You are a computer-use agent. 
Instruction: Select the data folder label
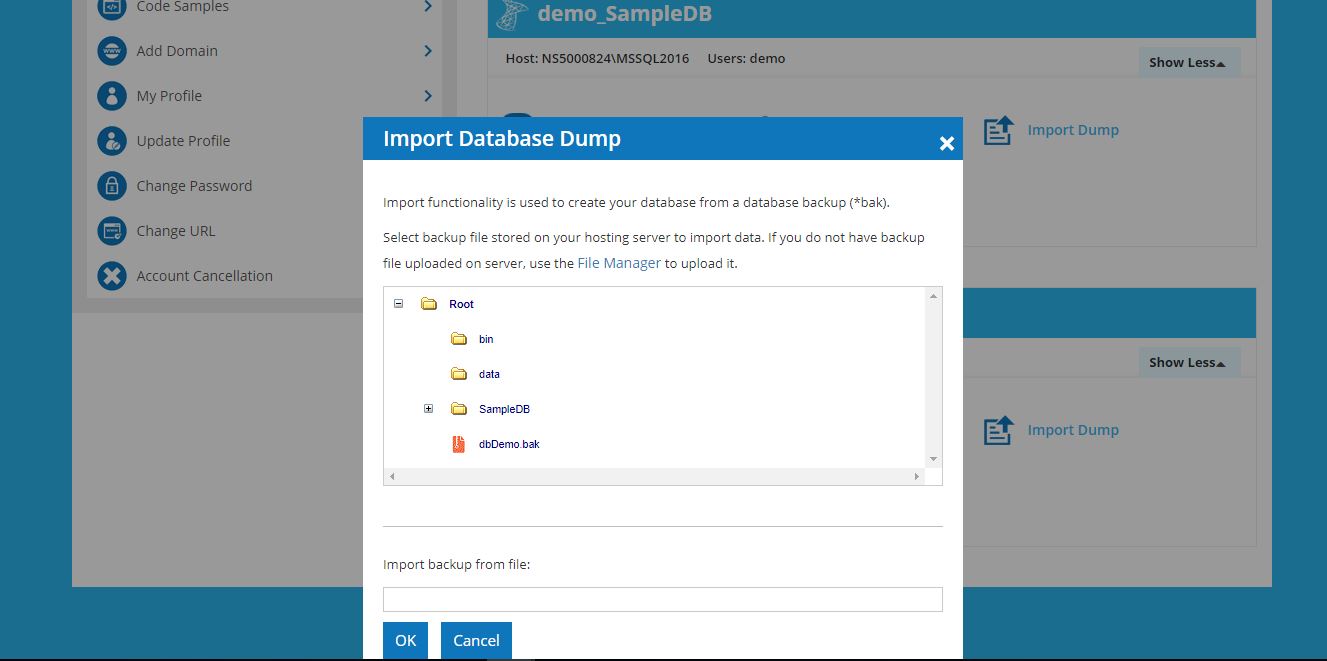(489, 374)
